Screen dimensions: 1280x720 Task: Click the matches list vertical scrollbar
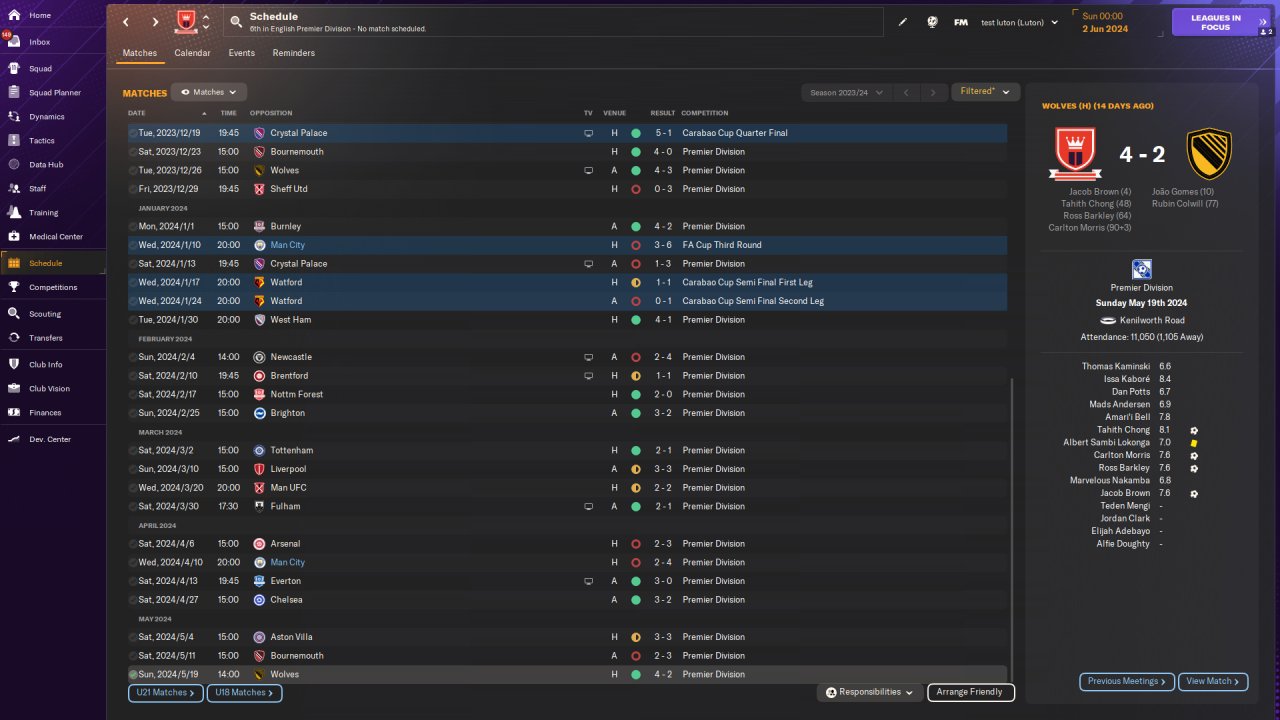1011,530
